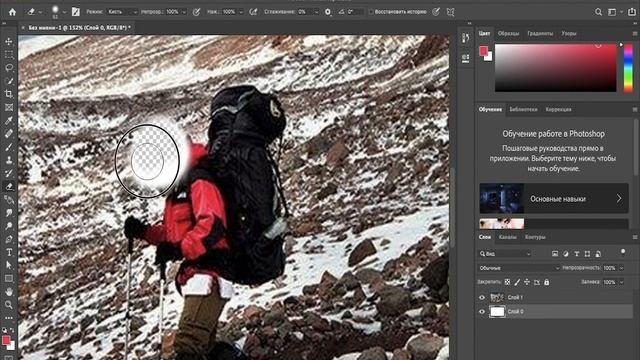640x360 pixels.
Task: Select the Crop tool
Action: coord(9,94)
